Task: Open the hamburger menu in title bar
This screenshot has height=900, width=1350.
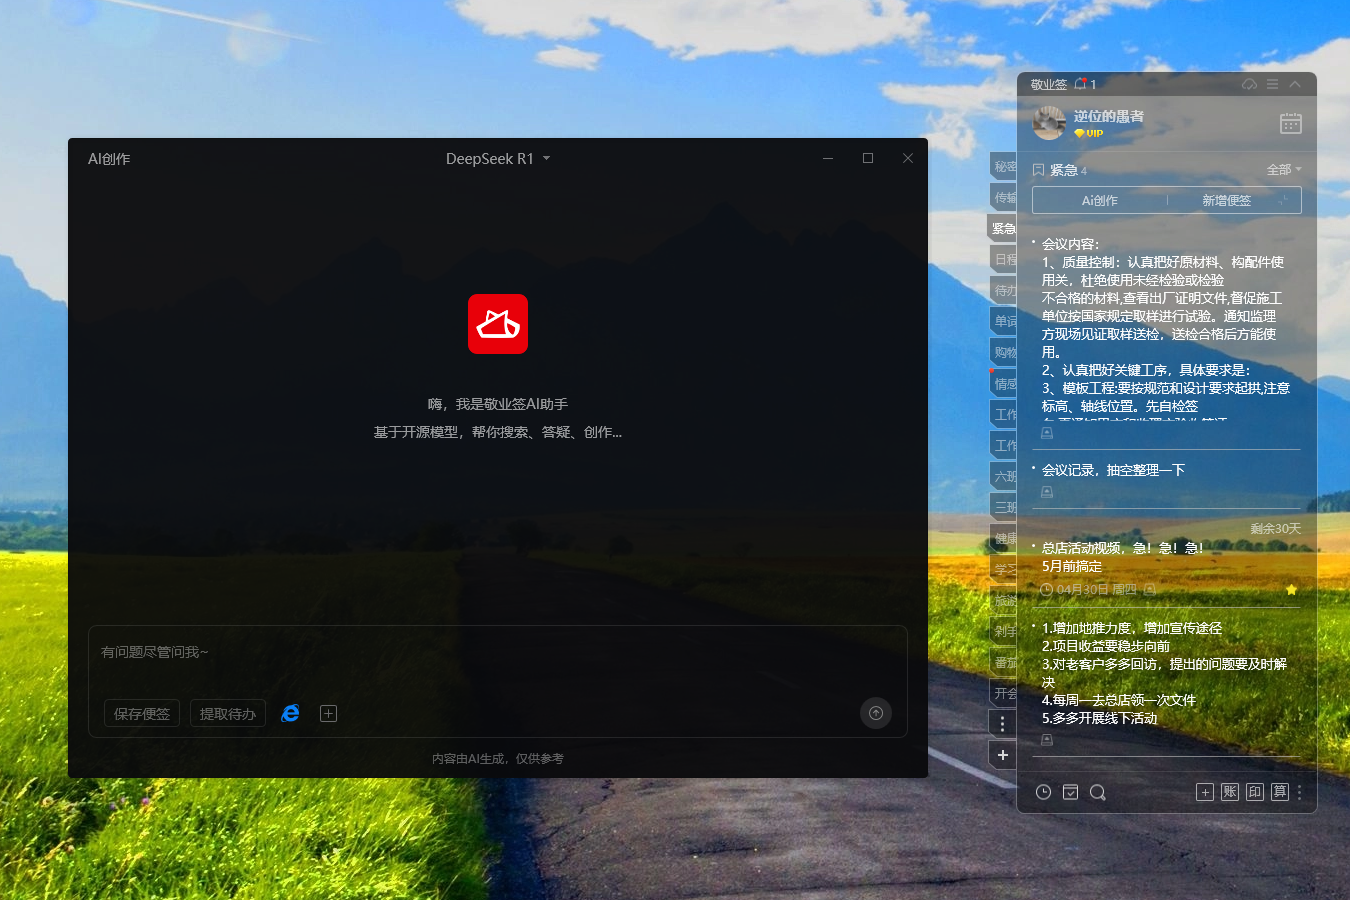Action: coord(1272,84)
